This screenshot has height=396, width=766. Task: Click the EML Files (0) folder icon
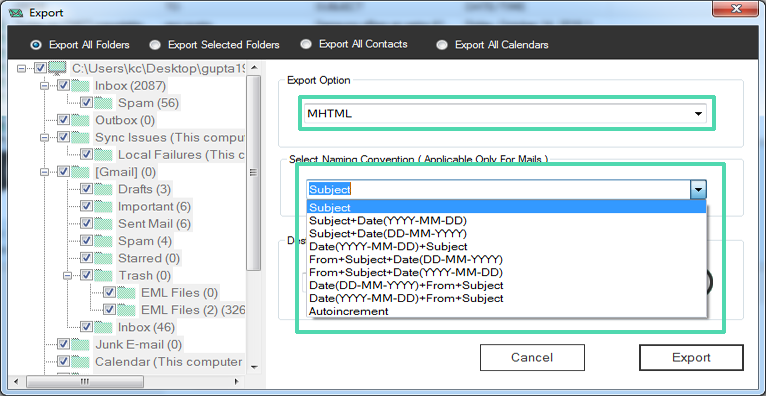point(127,292)
